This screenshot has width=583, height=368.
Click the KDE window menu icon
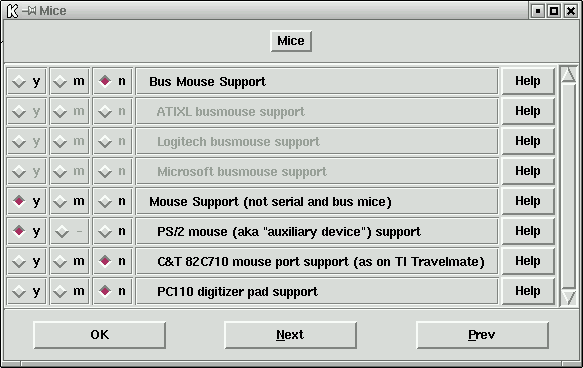(x=12, y=10)
